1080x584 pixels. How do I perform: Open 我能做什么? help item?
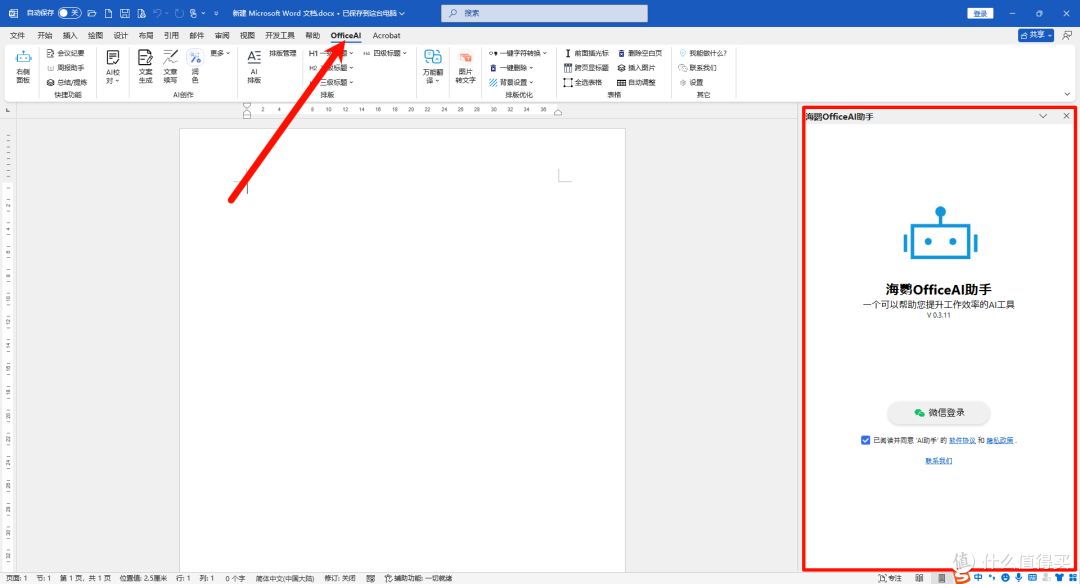pos(703,53)
